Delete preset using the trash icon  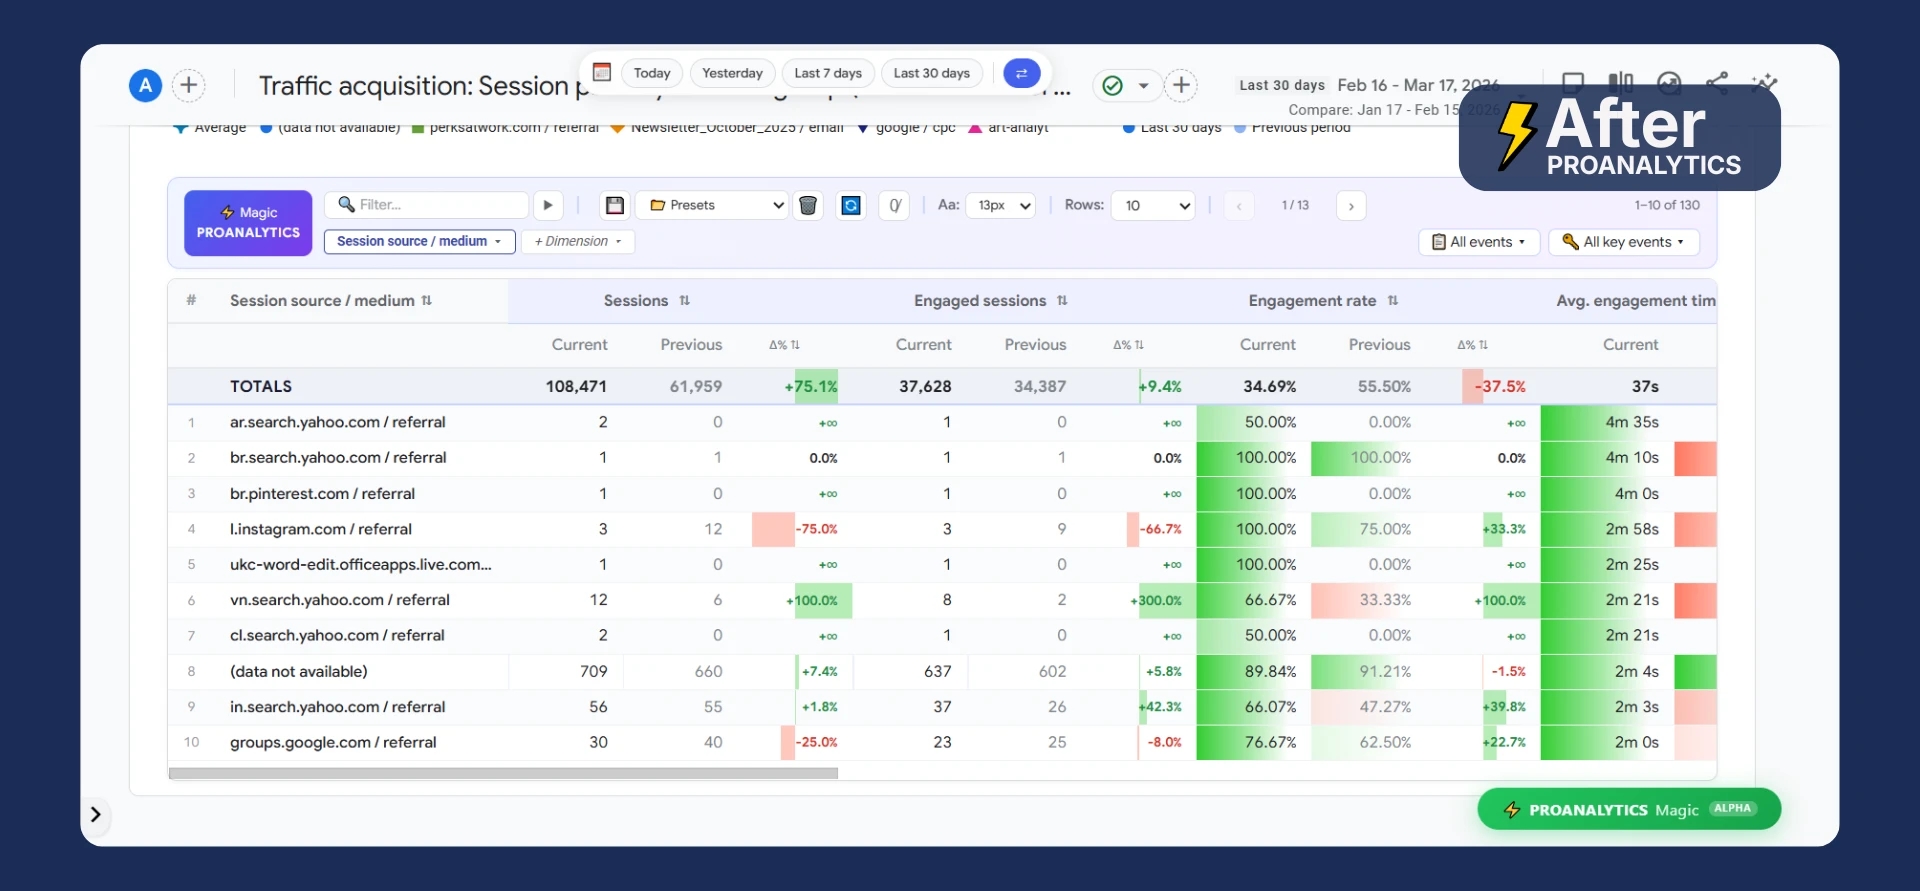click(x=808, y=205)
